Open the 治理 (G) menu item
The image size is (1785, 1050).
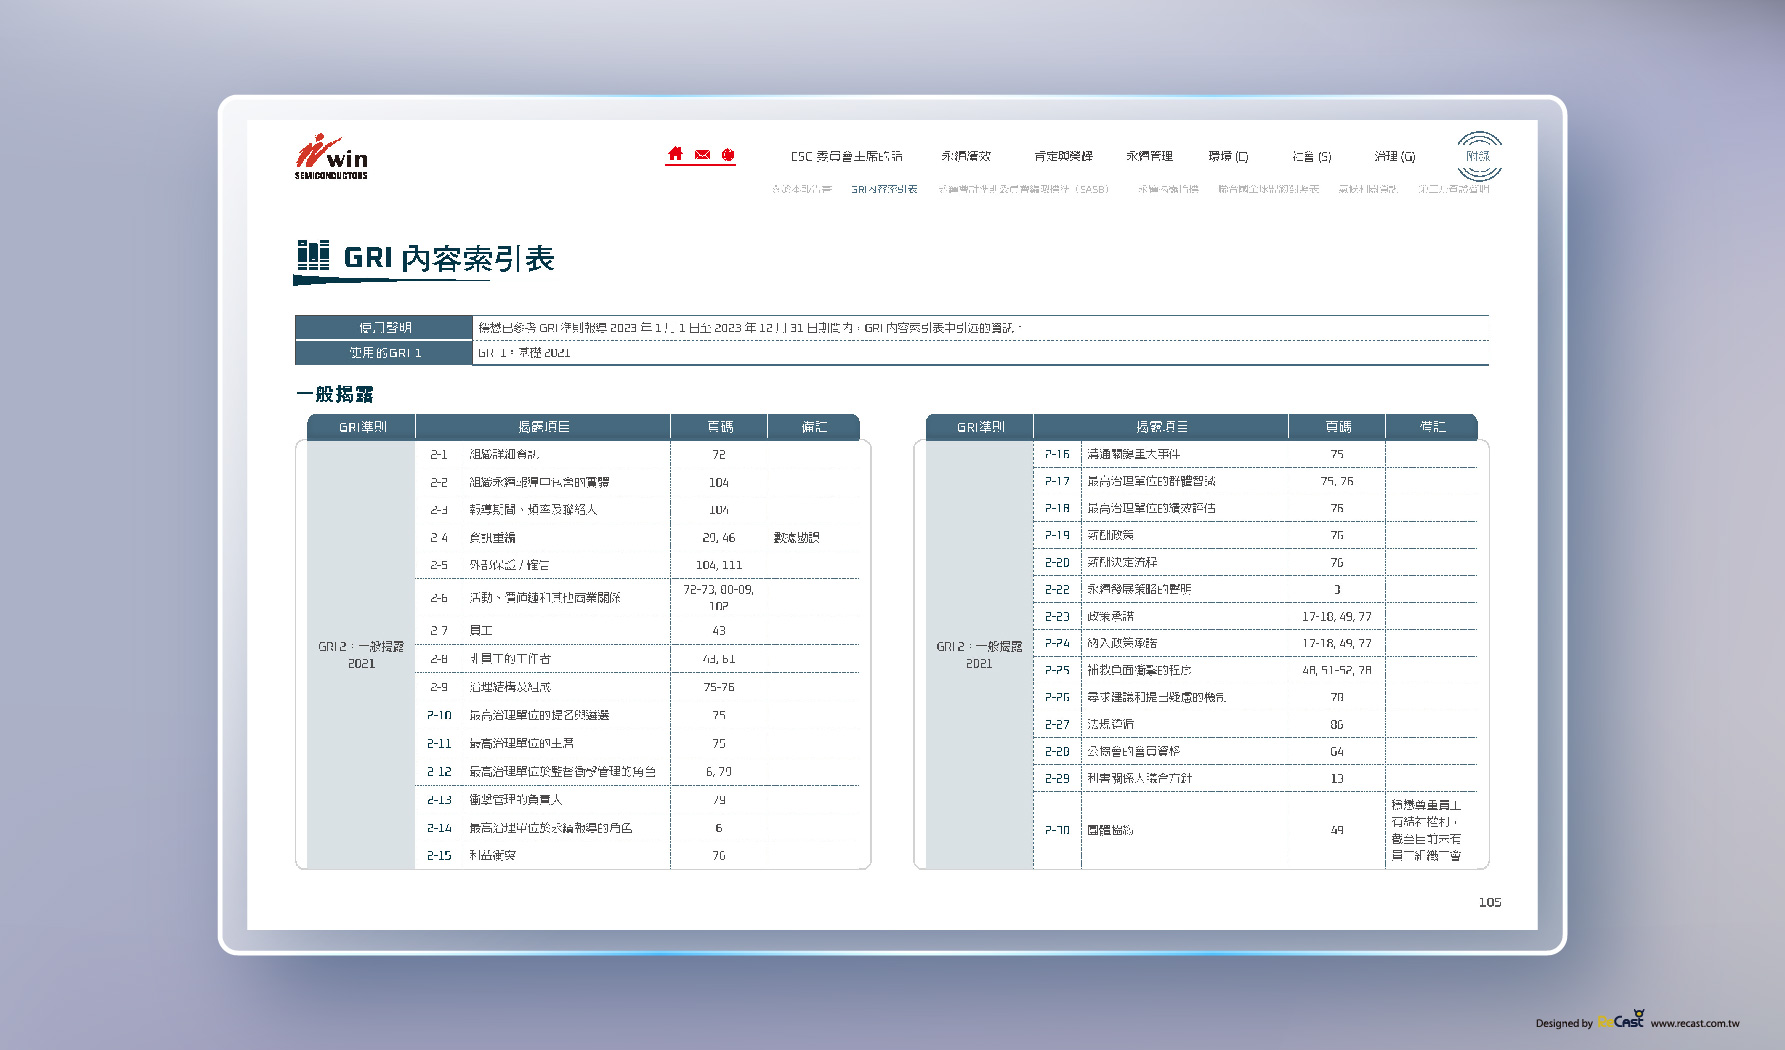pos(1394,156)
